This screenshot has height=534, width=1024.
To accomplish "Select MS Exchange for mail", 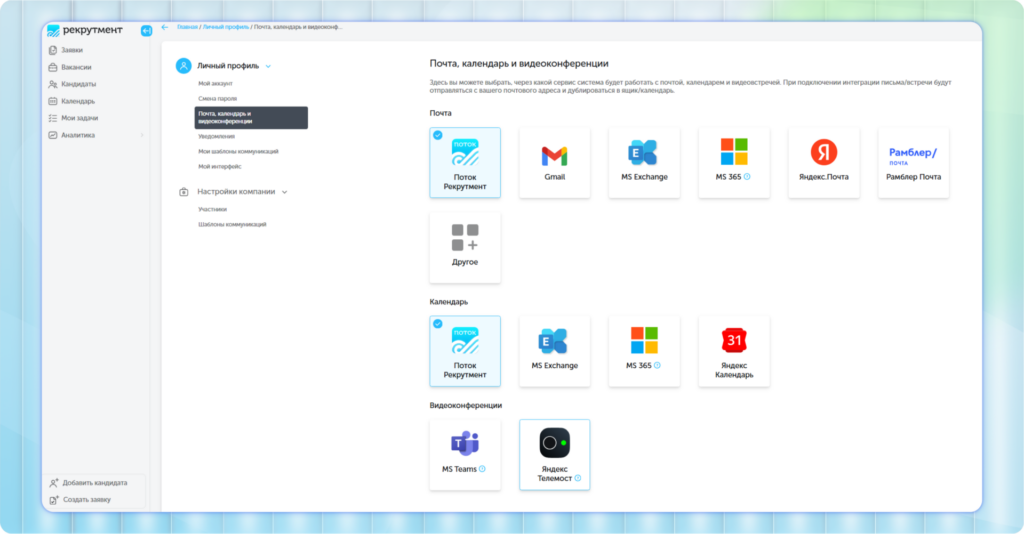I will [644, 163].
